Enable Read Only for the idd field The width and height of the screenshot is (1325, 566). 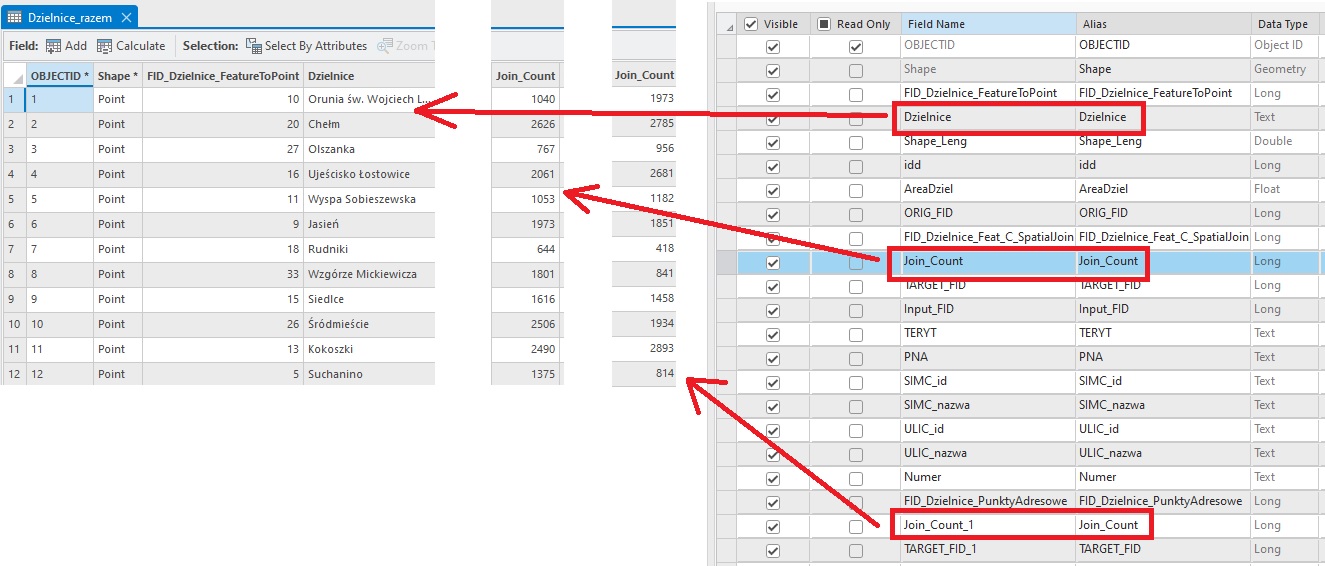[x=855, y=166]
